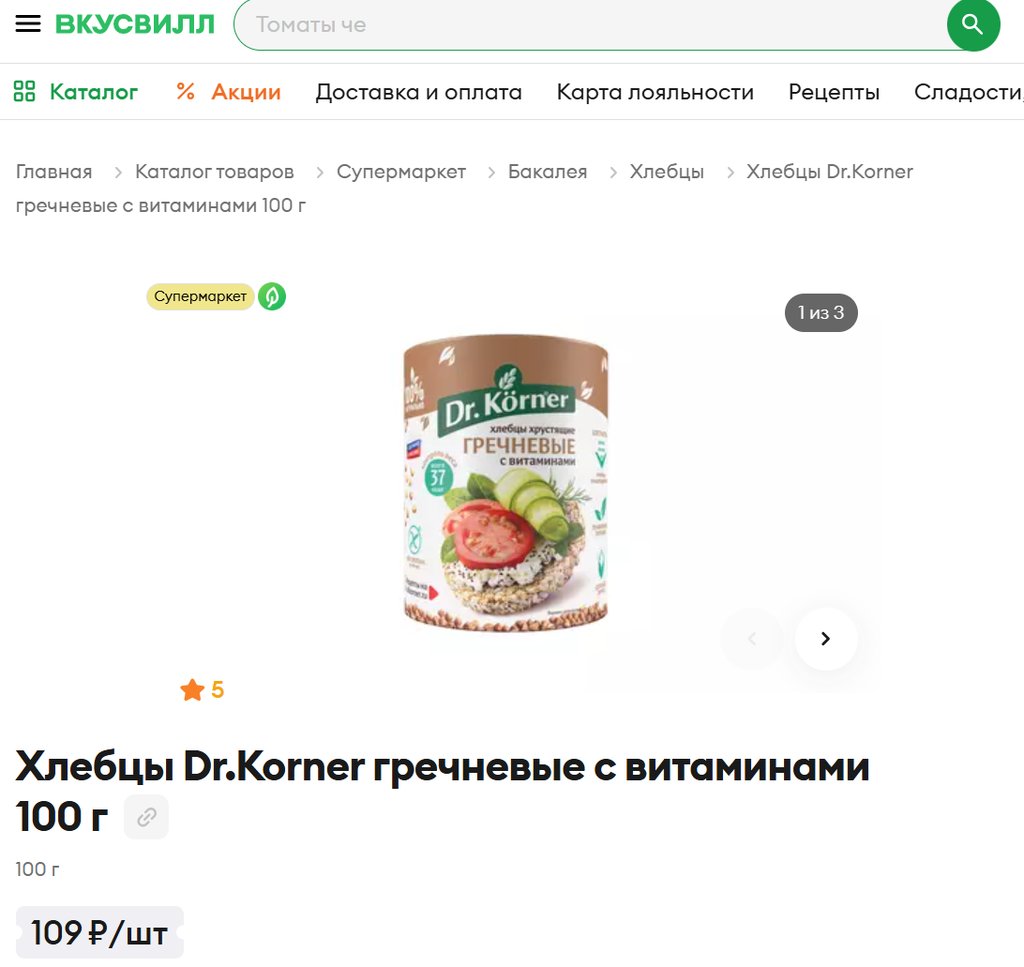The width and height of the screenshot is (1024, 967).
Task: Open Карта лояльности menu item
Action: pos(655,92)
